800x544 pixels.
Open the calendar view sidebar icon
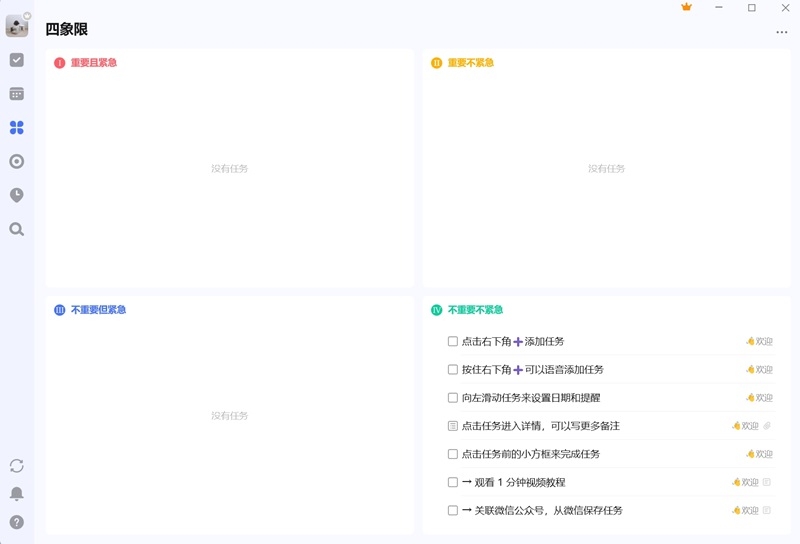[17, 94]
